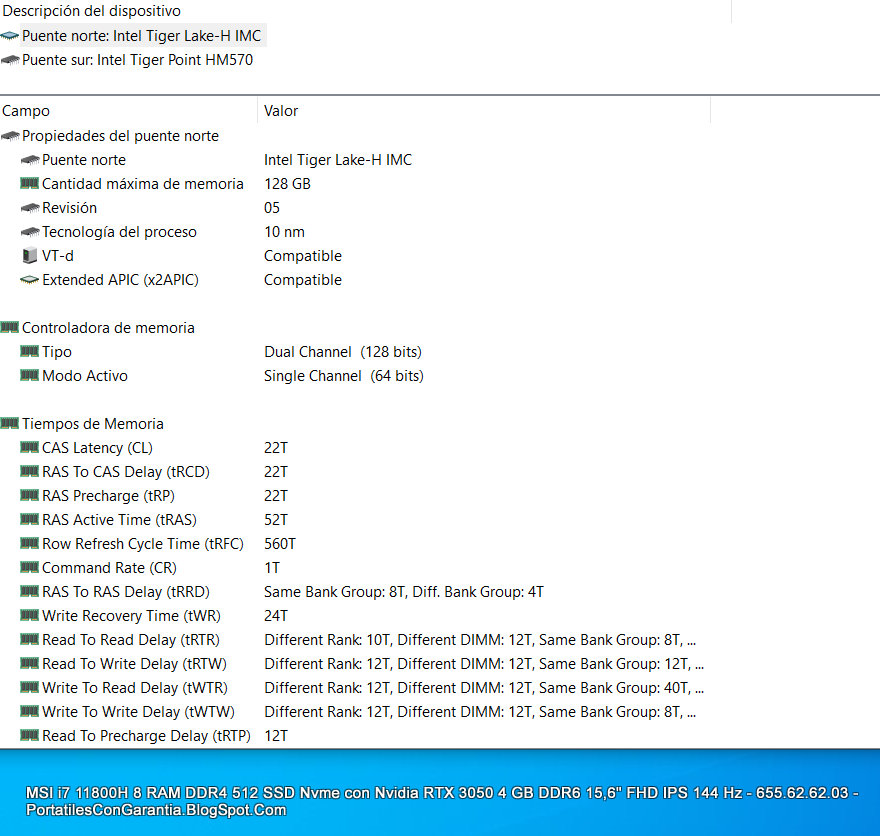
Task: Click the Modo Activo field label
Action: click(85, 376)
